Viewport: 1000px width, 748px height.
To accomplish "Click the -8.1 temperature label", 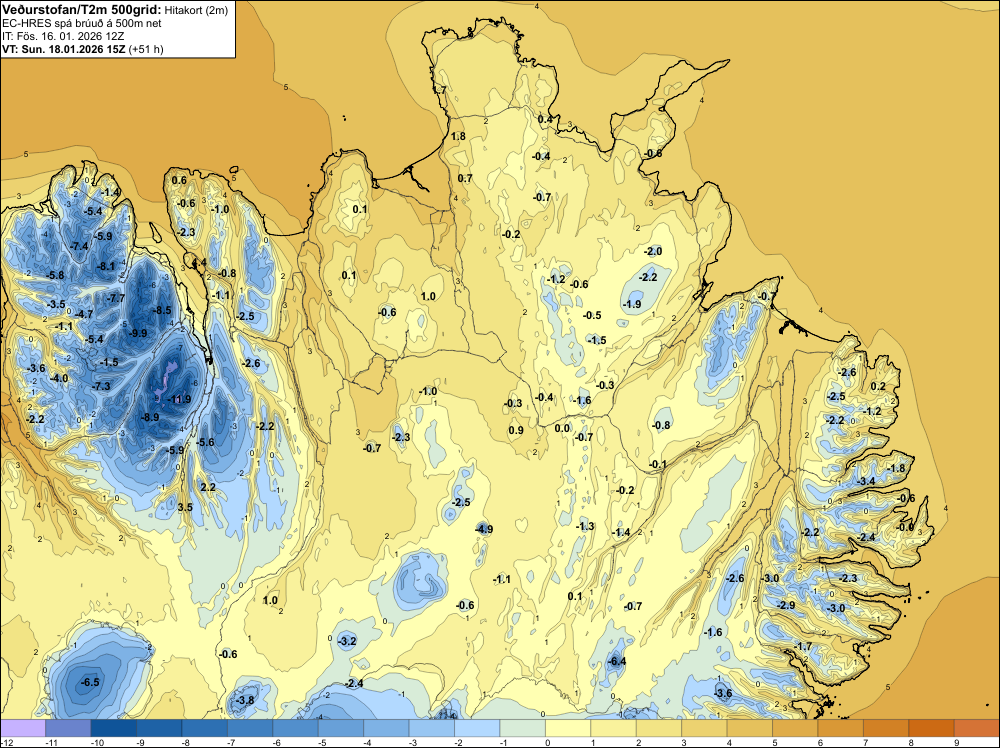I will tap(106, 267).
